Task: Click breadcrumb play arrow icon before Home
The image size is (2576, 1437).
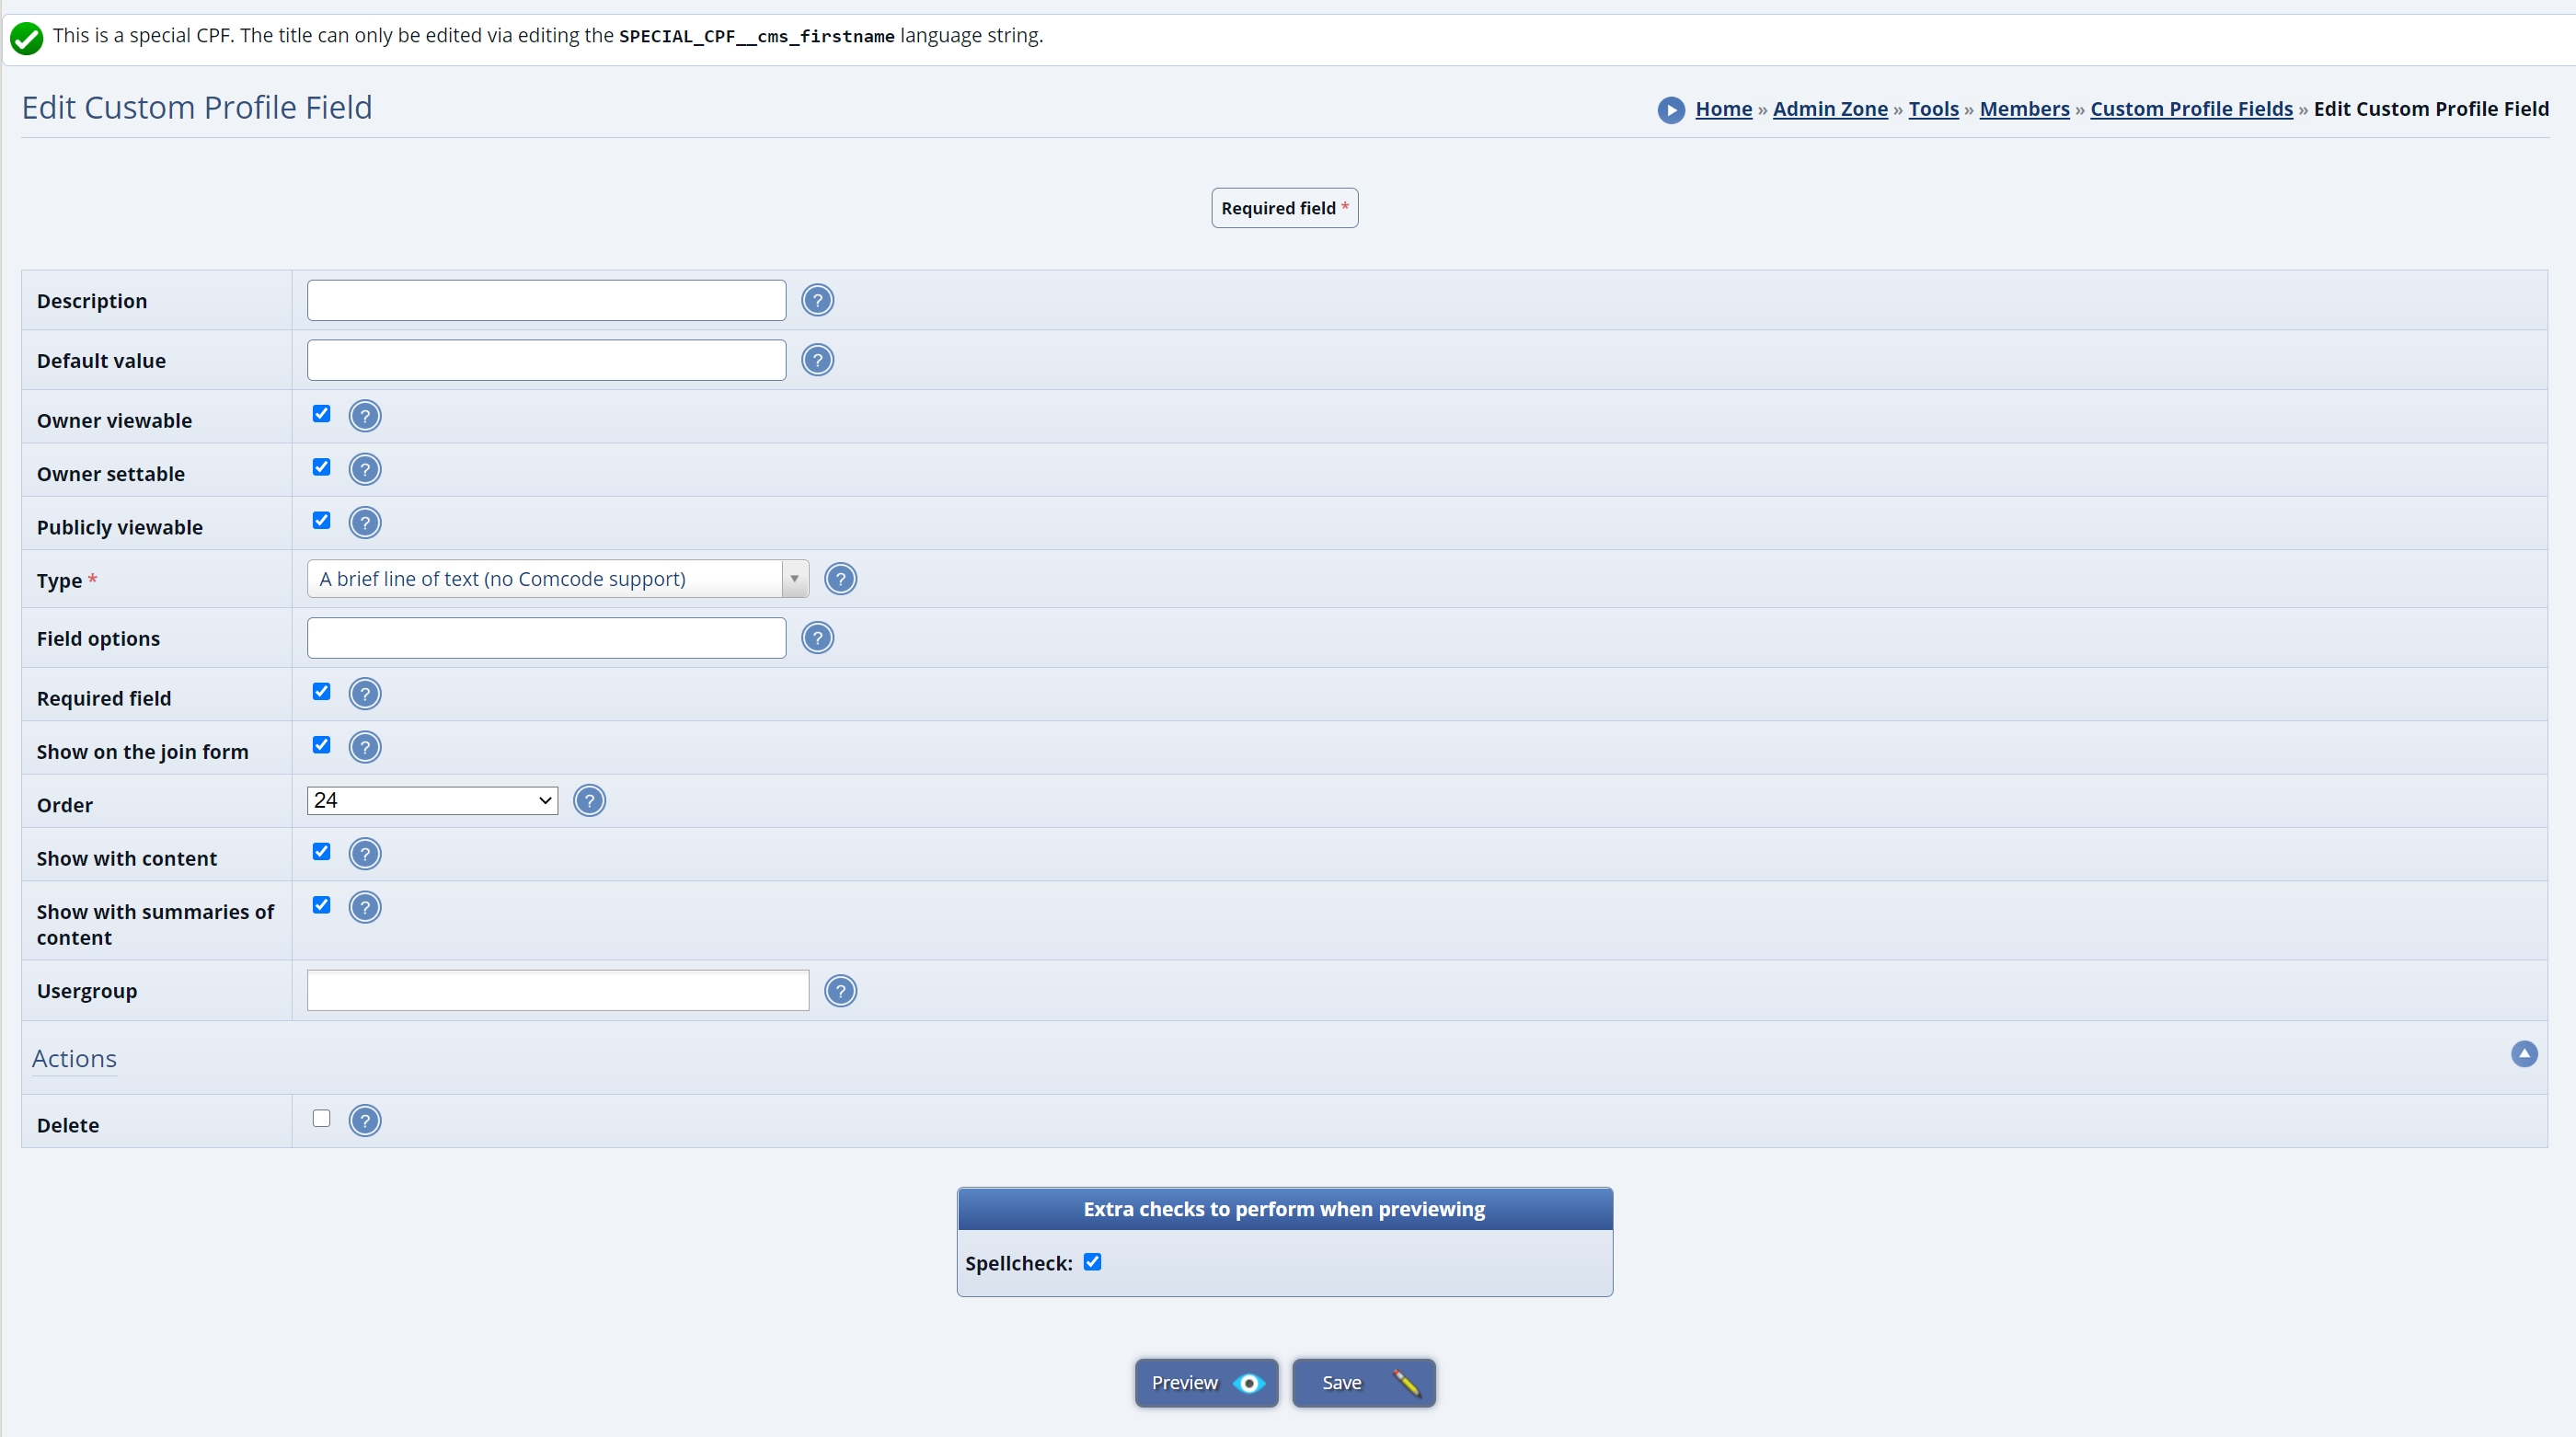Action: click(1670, 110)
